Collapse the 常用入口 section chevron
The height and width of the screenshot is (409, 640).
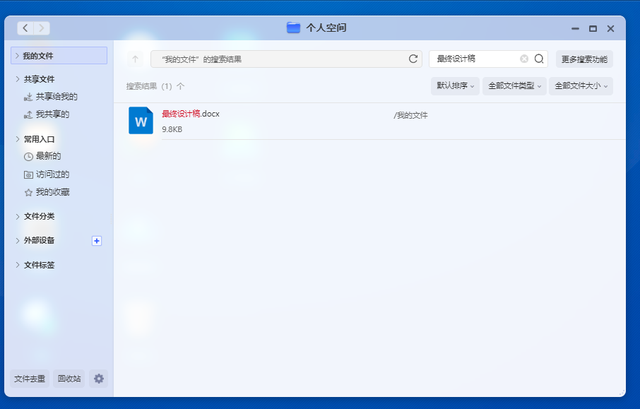(18, 139)
